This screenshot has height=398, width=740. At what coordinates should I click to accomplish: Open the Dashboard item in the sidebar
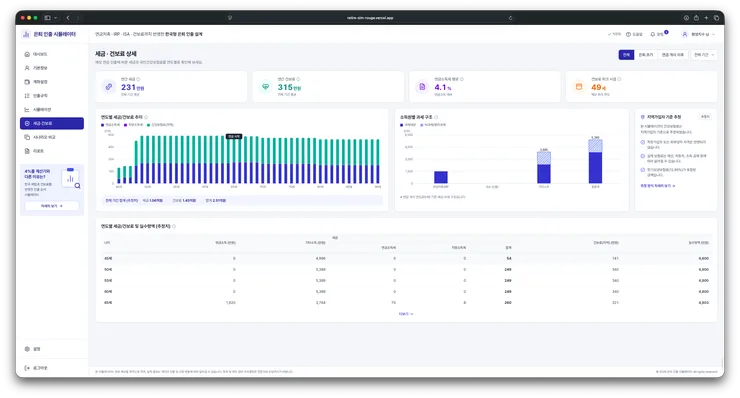[51, 54]
